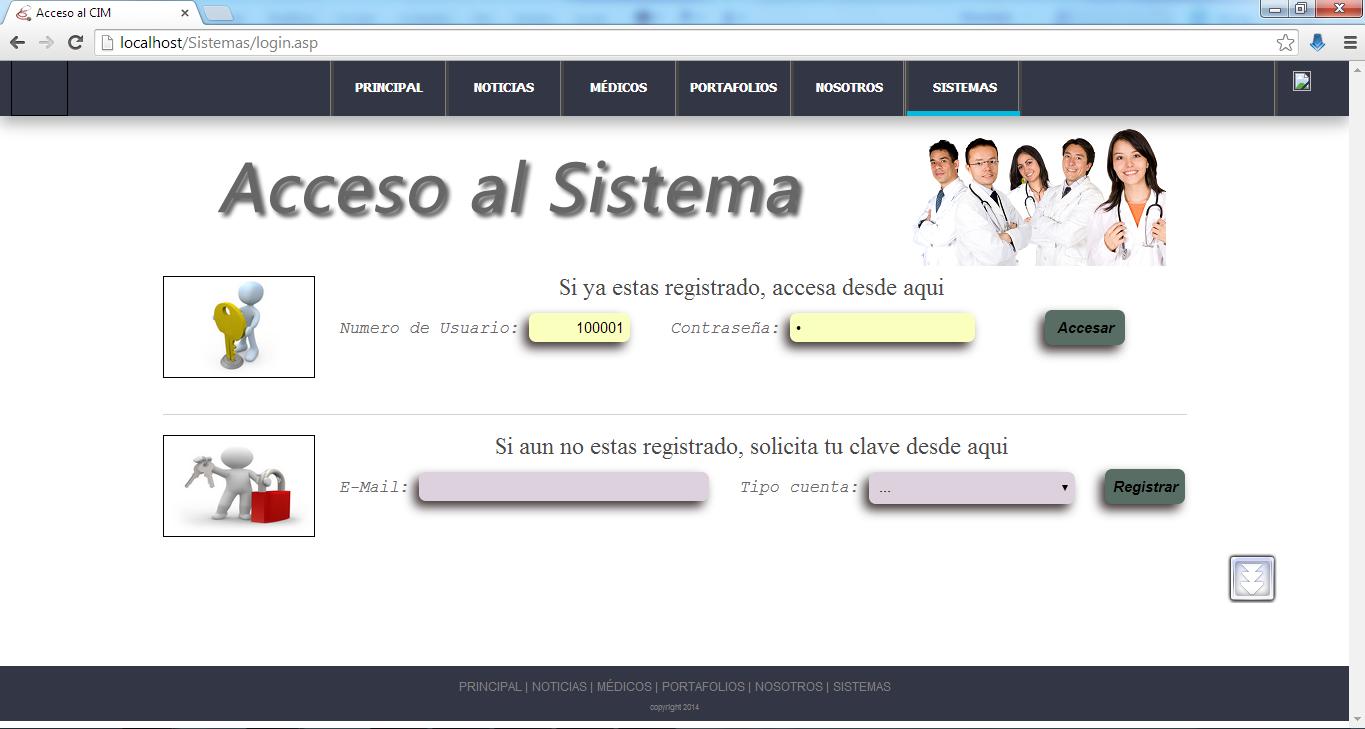Click 'Si ya estas registrado' text
1365x729 pixels.
[x=751, y=288]
